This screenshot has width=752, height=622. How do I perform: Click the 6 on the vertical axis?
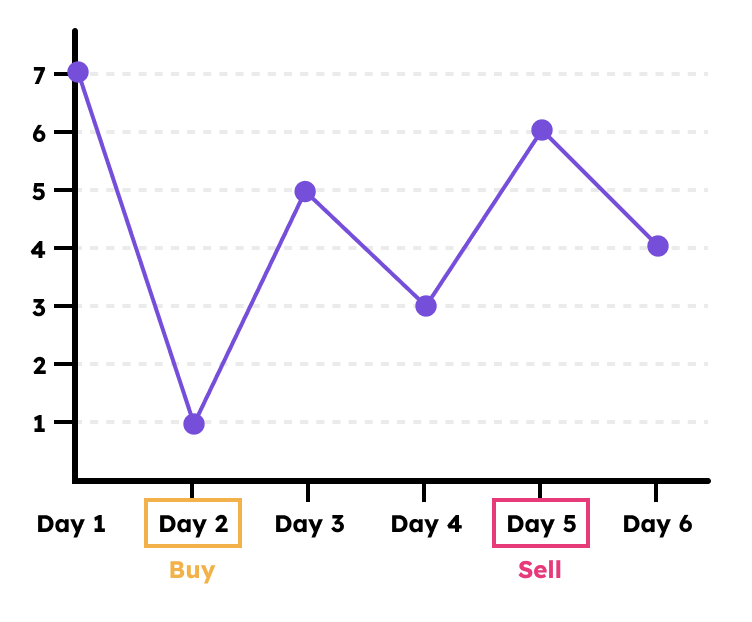[x=39, y=132]
